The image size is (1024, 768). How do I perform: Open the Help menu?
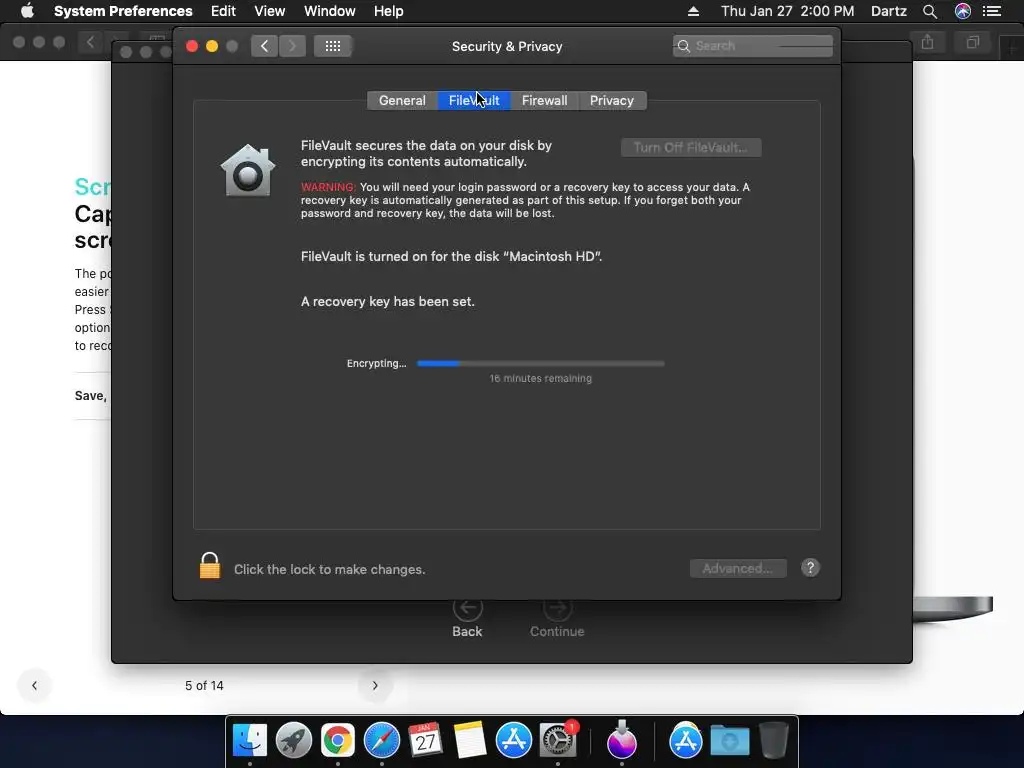(x=389, y=11)
